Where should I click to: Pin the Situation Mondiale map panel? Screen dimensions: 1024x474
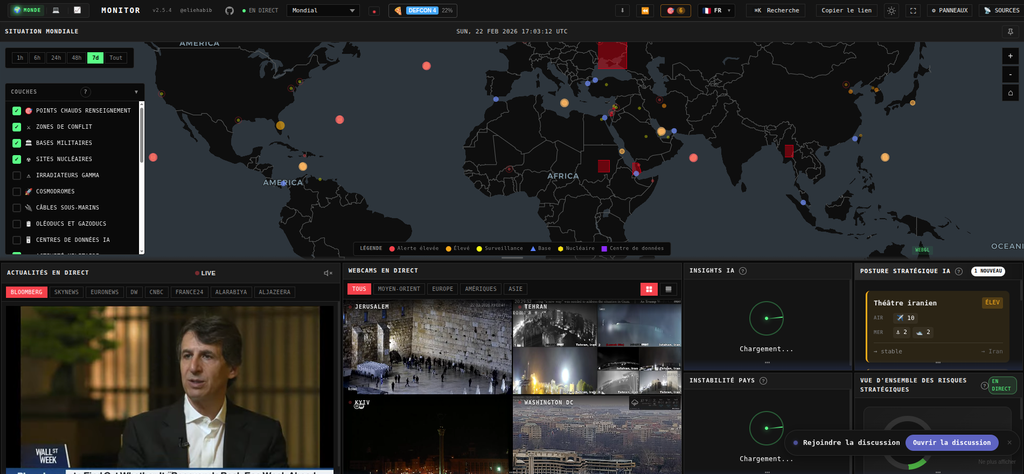point(1010,31)
